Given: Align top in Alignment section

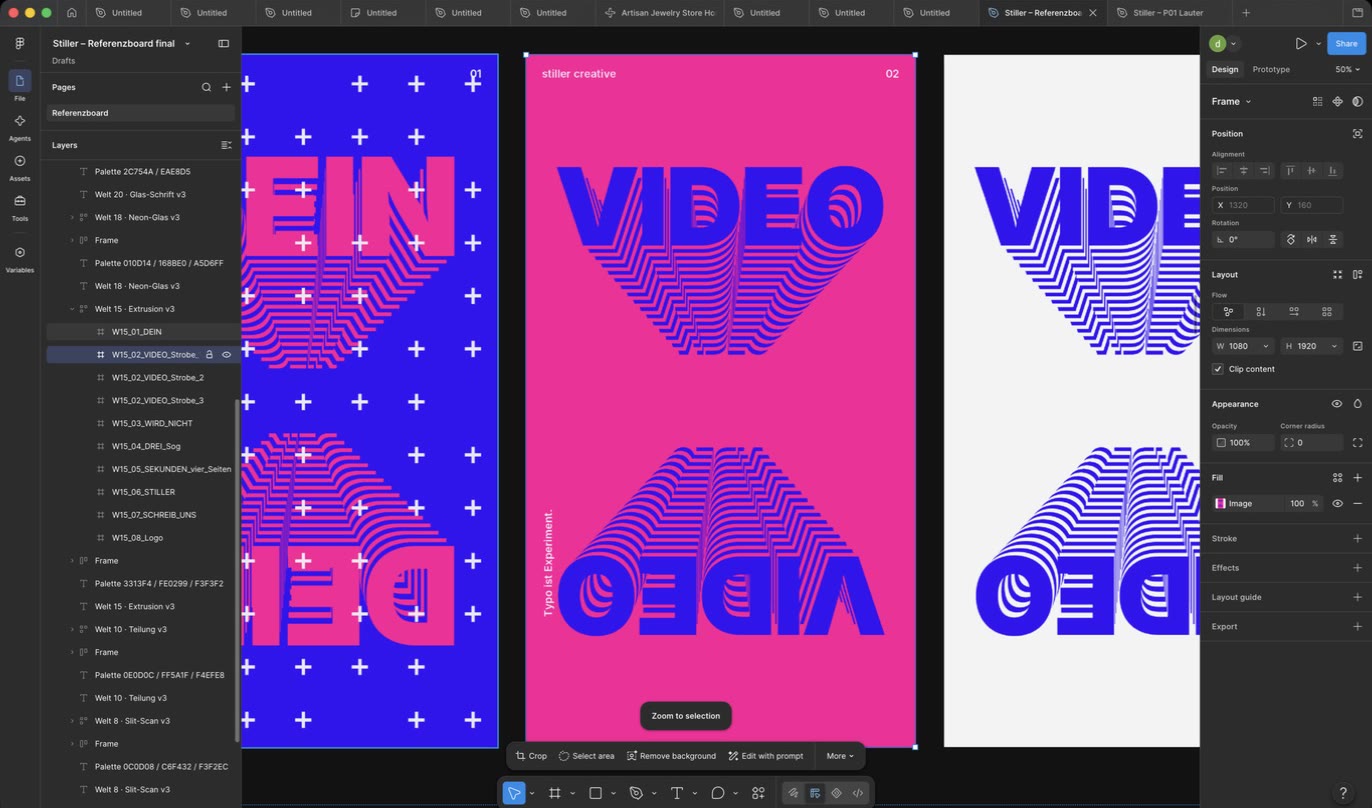Looking at the screenshot, I should 1290,171.
